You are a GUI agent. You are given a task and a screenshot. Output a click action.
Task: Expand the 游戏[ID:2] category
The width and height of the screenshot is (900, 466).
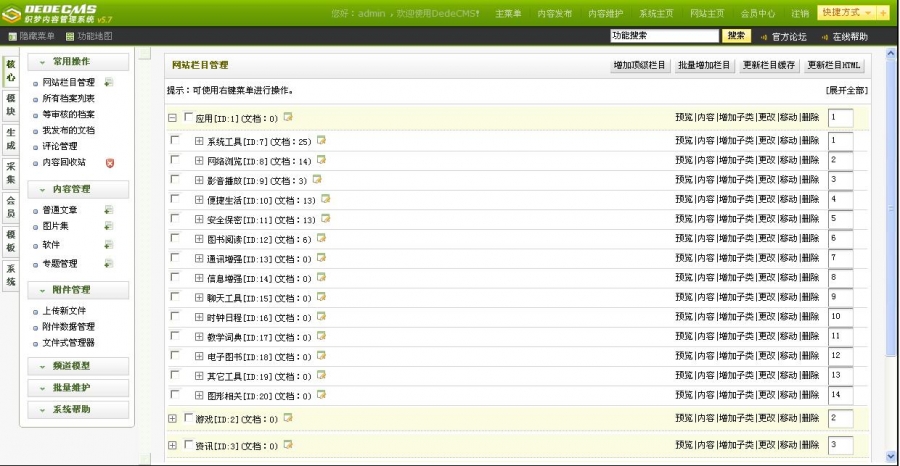172,419
